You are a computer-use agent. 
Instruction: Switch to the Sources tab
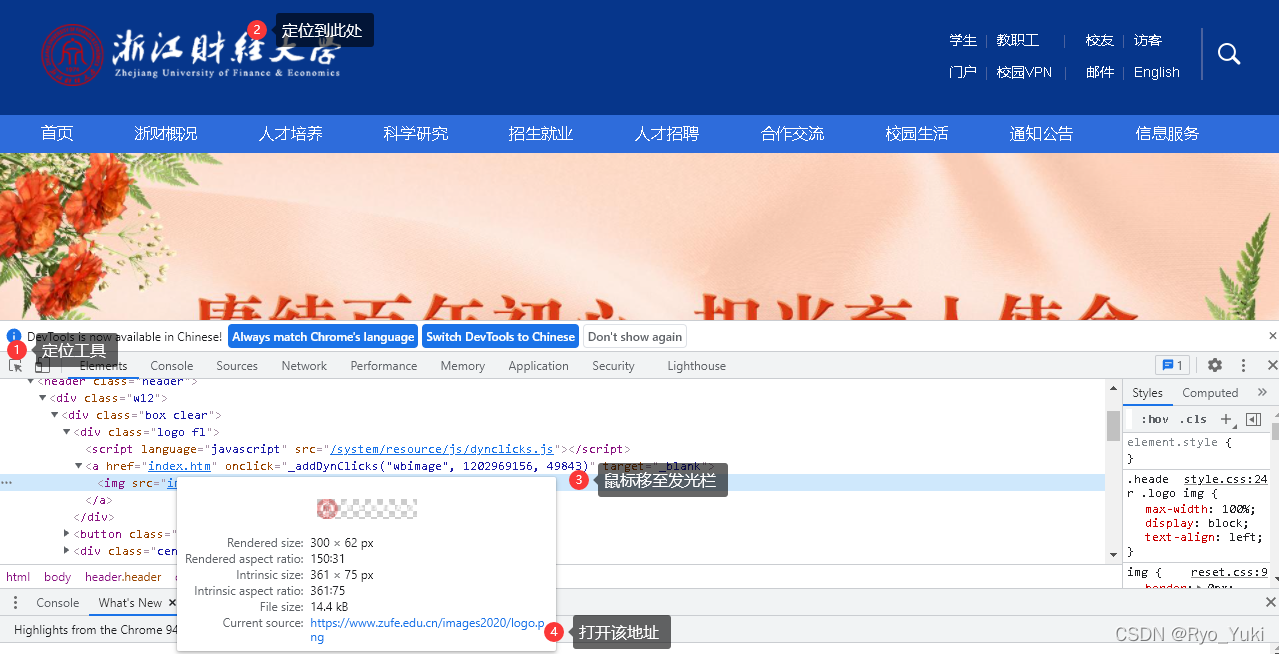(x=237, y=366)
